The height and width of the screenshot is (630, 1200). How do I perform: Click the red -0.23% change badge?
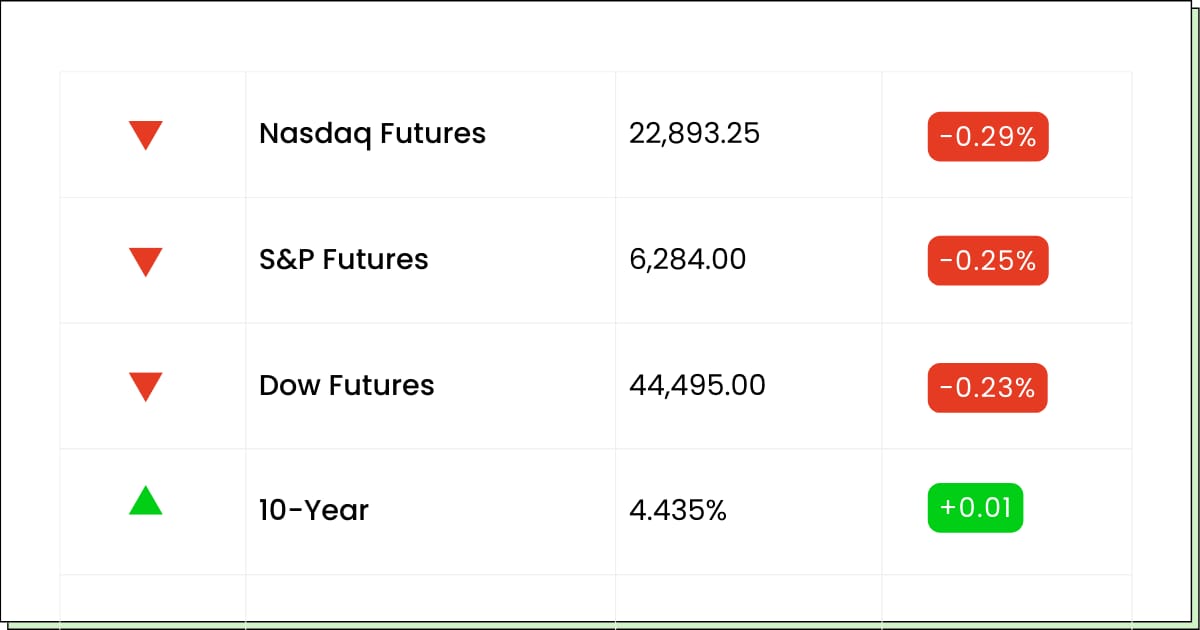[x=987, y=387]
